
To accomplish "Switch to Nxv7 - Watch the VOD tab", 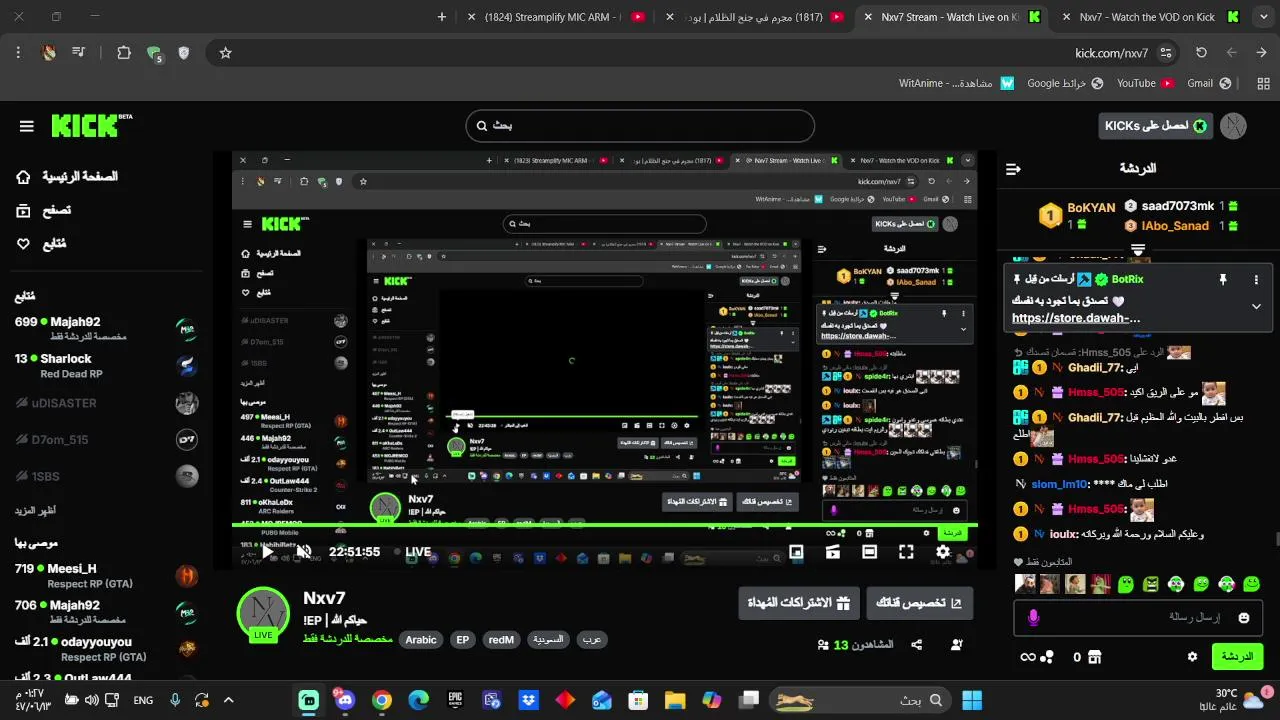I will point(1151,17).
